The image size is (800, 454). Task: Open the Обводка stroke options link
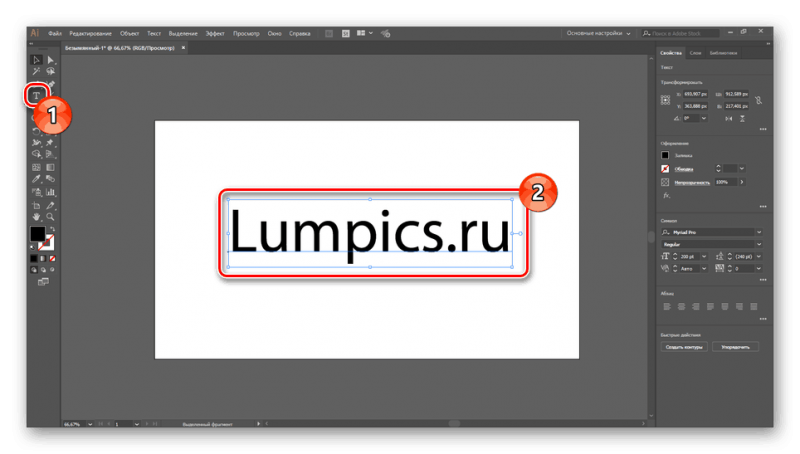tap(684, 169)
